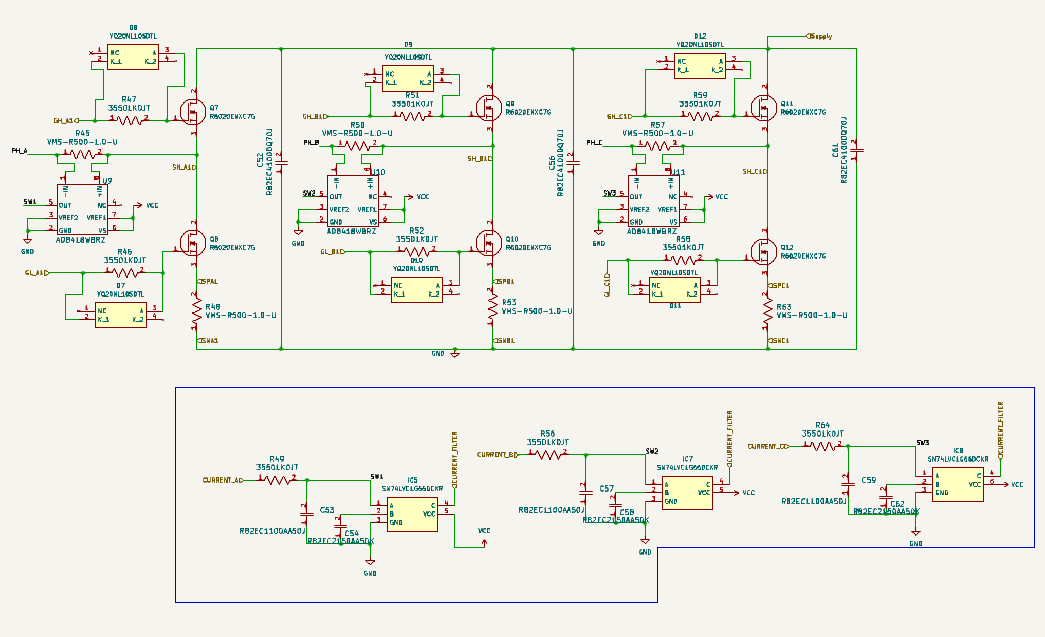Select resistor R63 symbol
This screenshot has height=637, width=1045.
(x=768, y=312)
